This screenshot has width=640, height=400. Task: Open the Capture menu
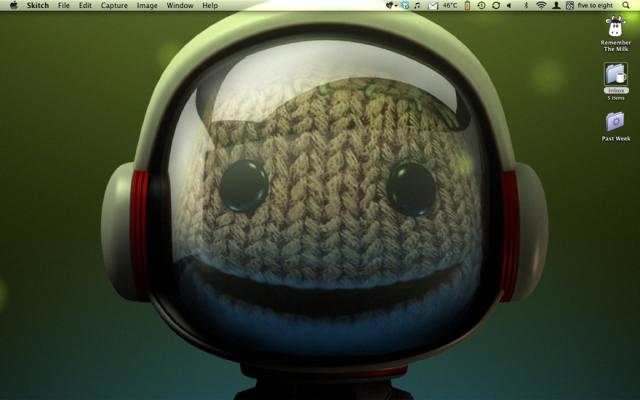tap(114, 5)
